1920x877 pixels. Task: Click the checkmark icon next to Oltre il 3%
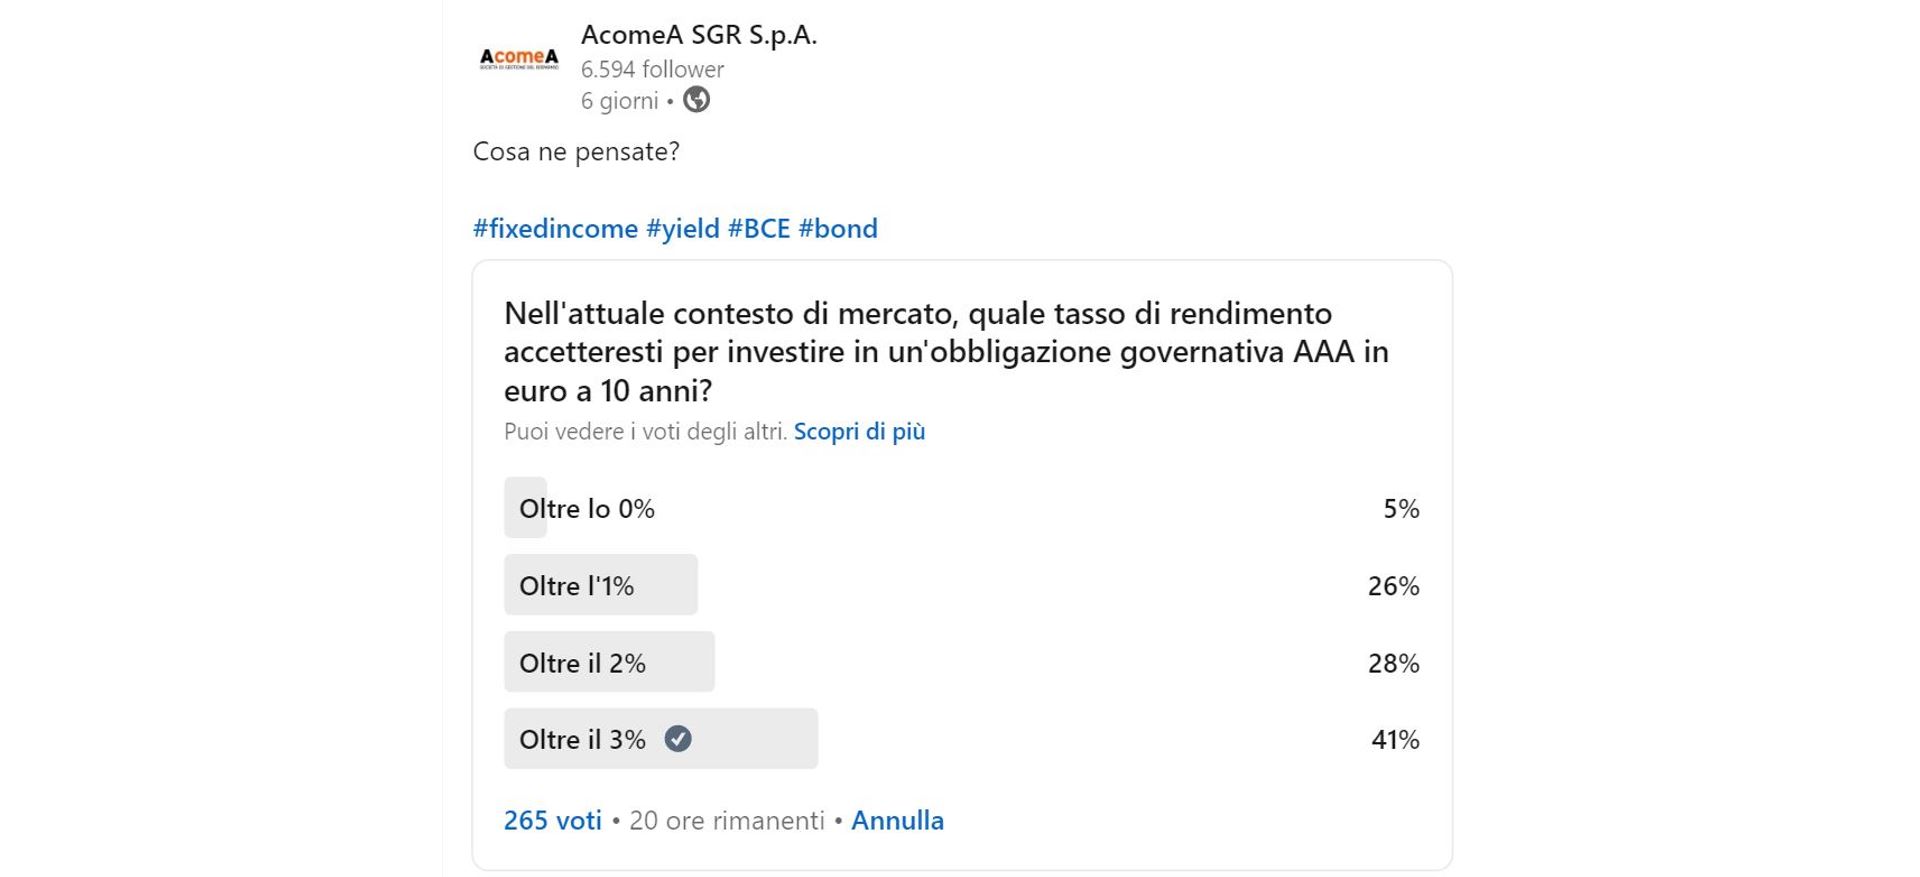(678, 739)
